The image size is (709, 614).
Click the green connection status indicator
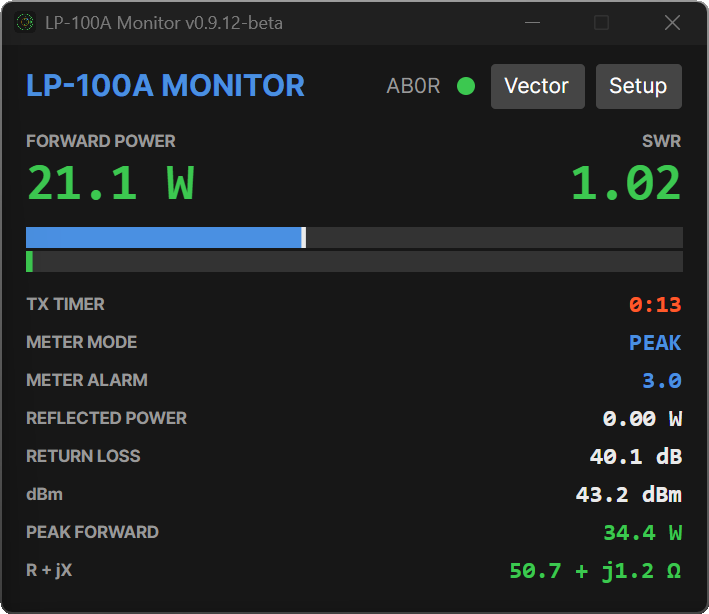(466, 86)
